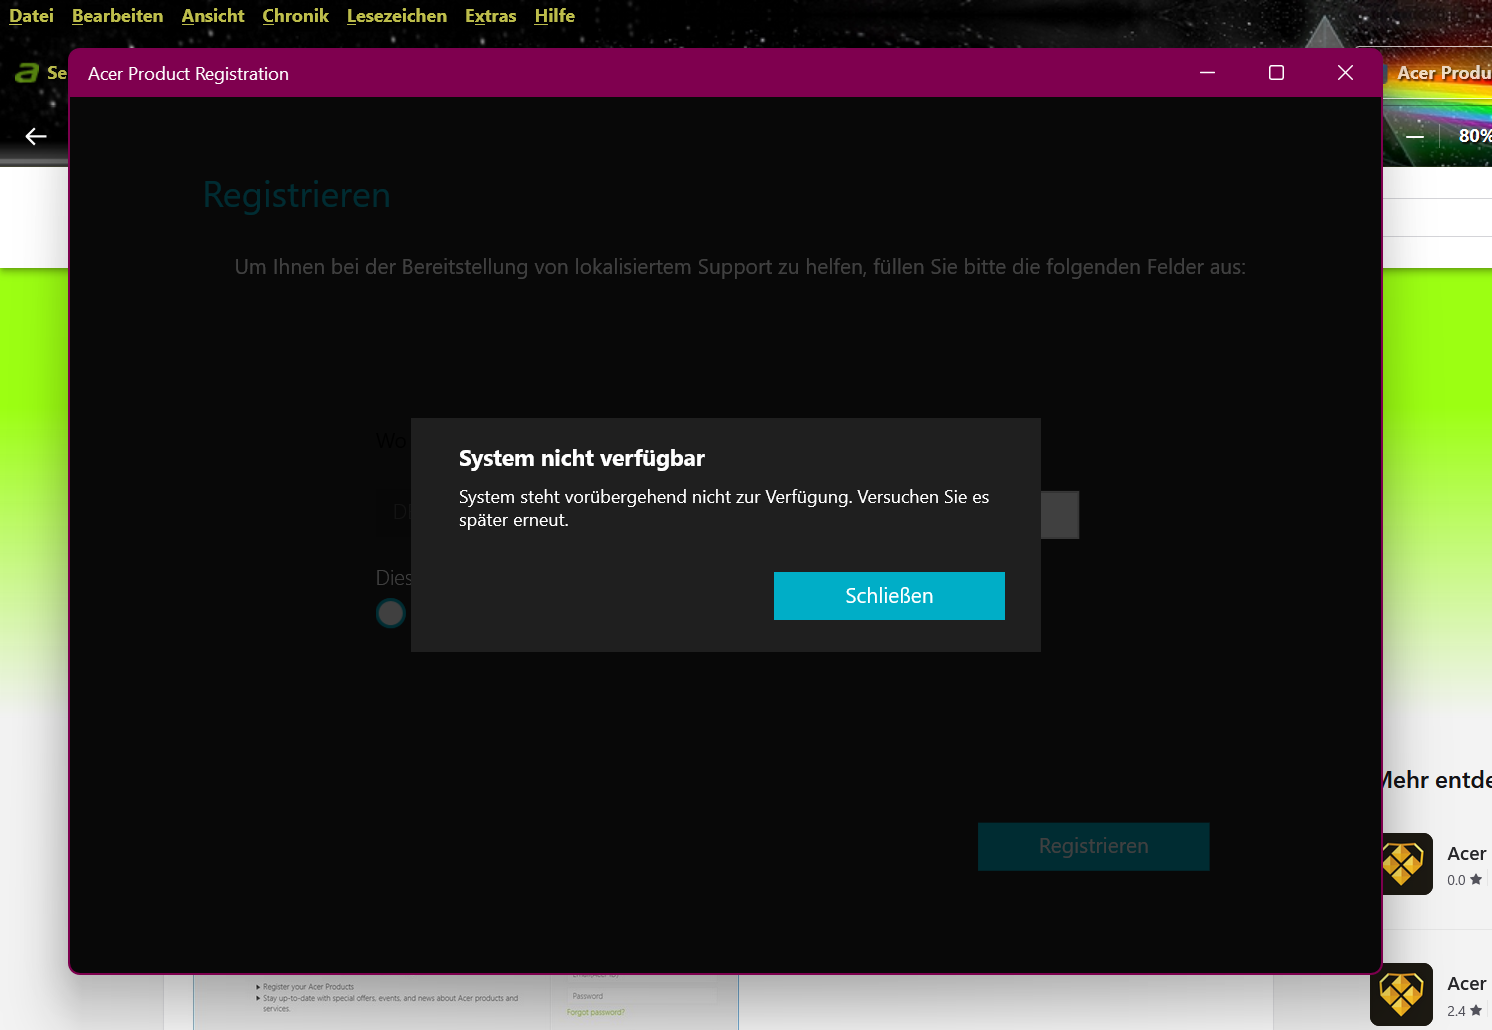Select the dimmed radio button under Dies
Image resolution: width=1492 pixels, height=1030 pixels.
coord(391,613)
